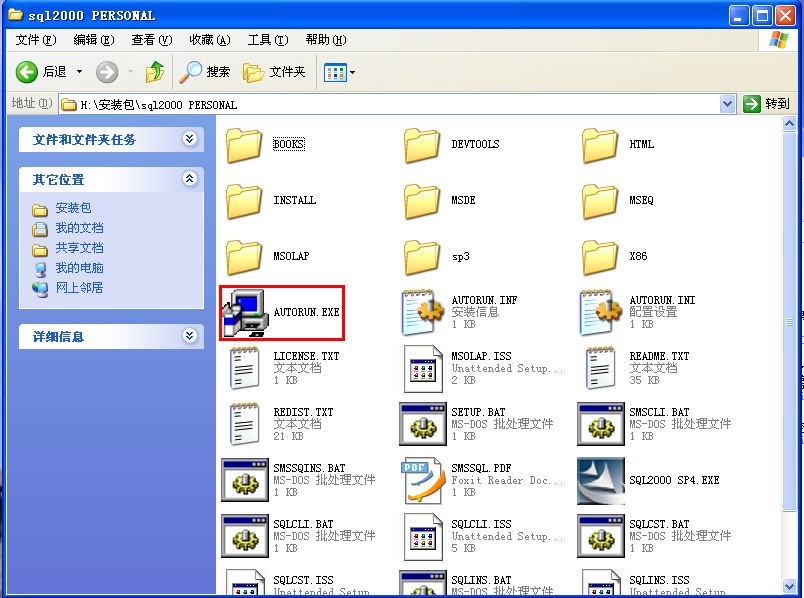
Task: Open the 文件(F) menu
Action: click(35, 40)
